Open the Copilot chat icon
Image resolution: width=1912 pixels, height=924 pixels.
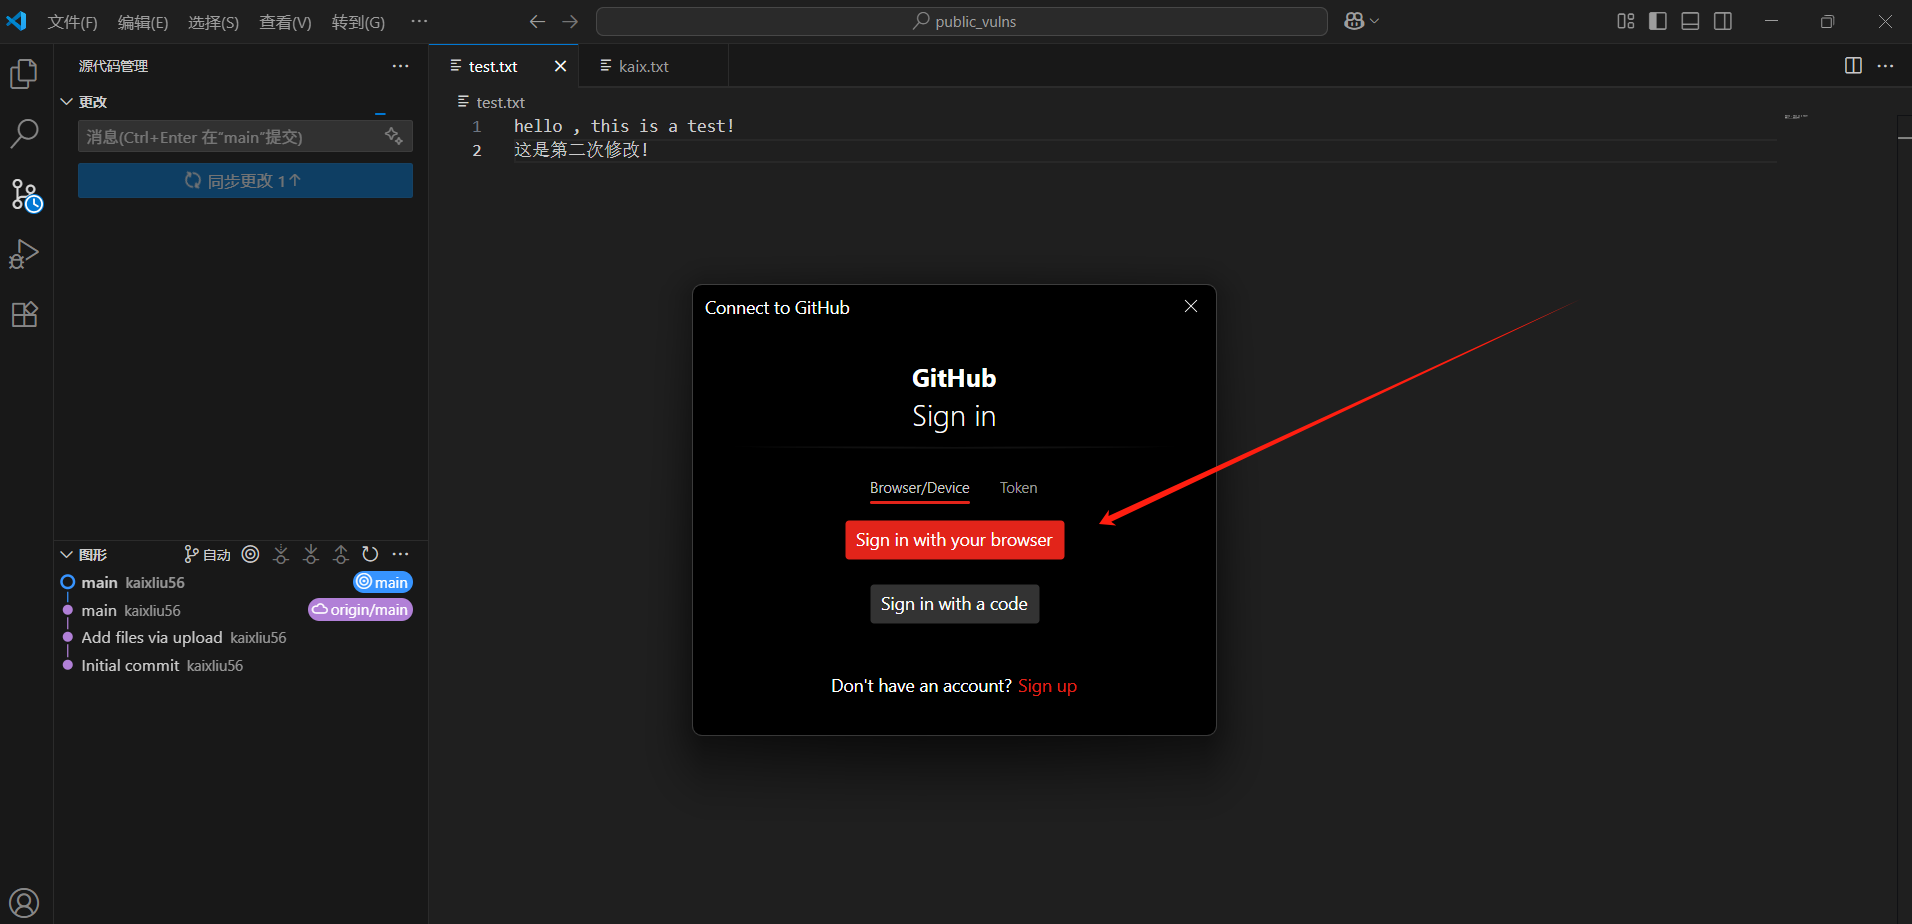click(x=1354, y=21)
